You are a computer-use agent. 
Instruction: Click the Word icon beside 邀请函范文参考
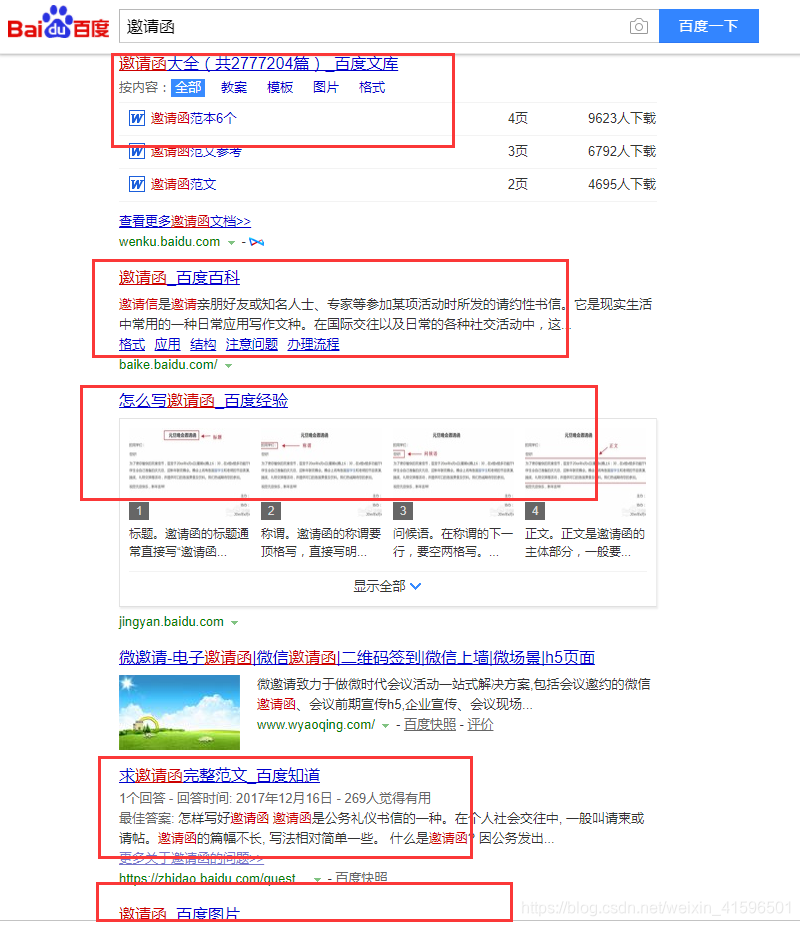[x=136, y=151]
